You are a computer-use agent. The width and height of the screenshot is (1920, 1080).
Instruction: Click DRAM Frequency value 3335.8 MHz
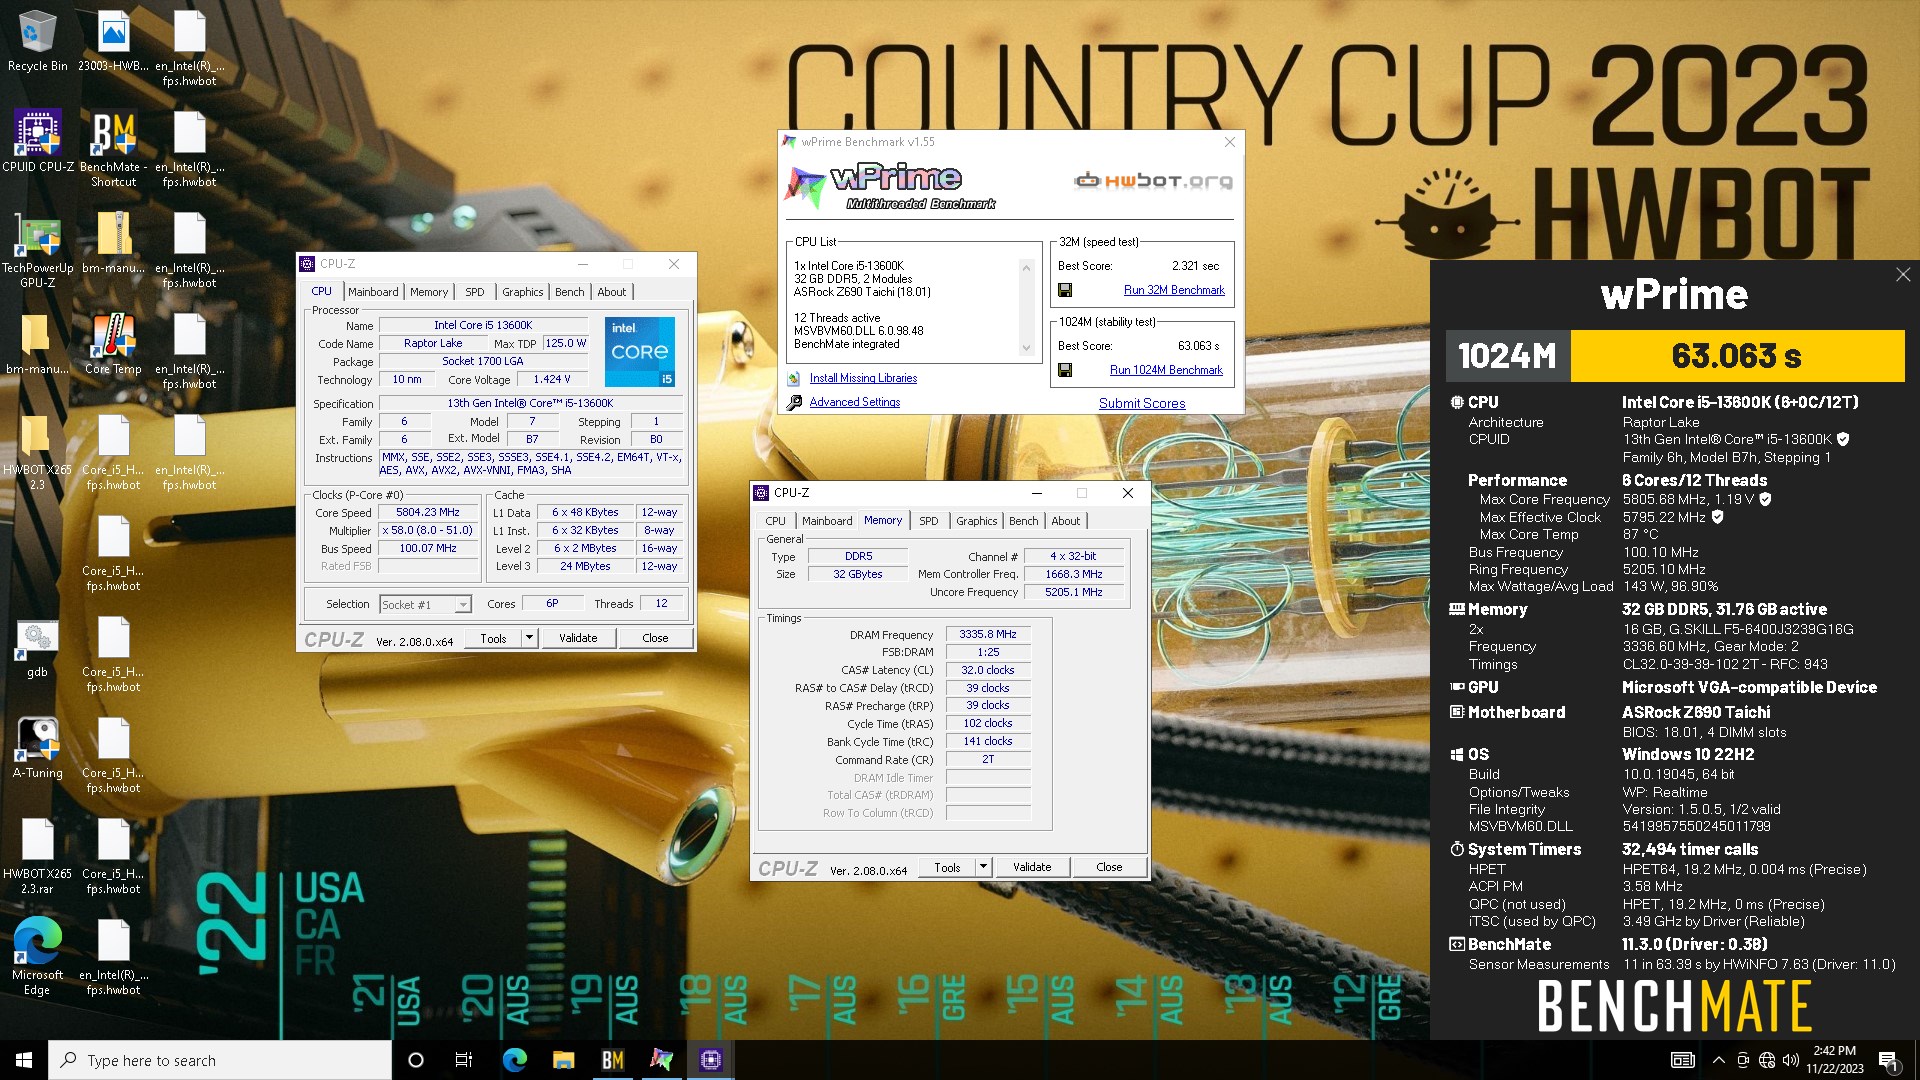coord(988,634)
